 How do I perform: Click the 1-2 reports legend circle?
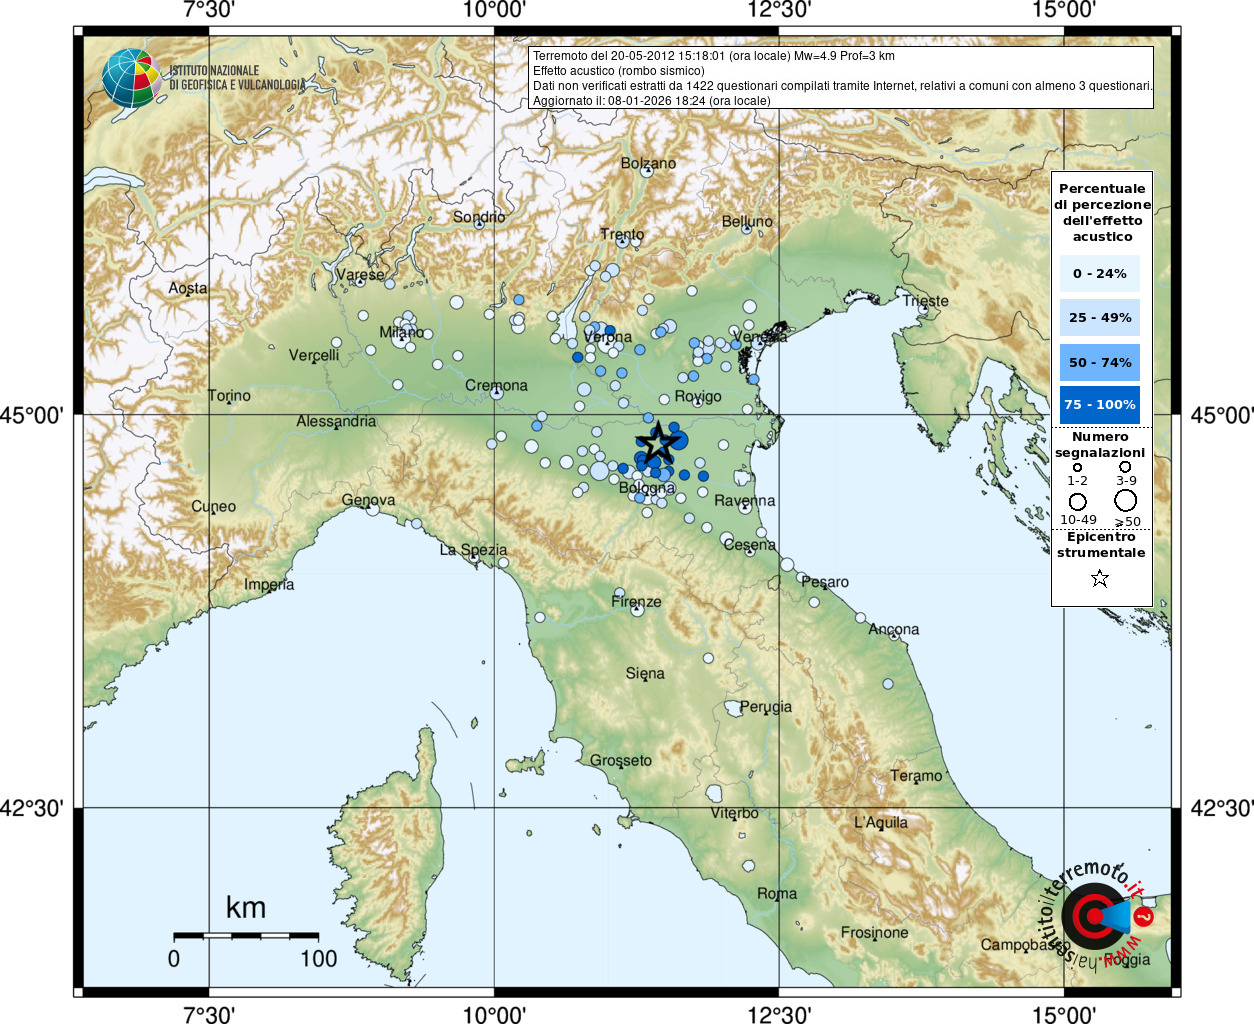(1077, 467)
